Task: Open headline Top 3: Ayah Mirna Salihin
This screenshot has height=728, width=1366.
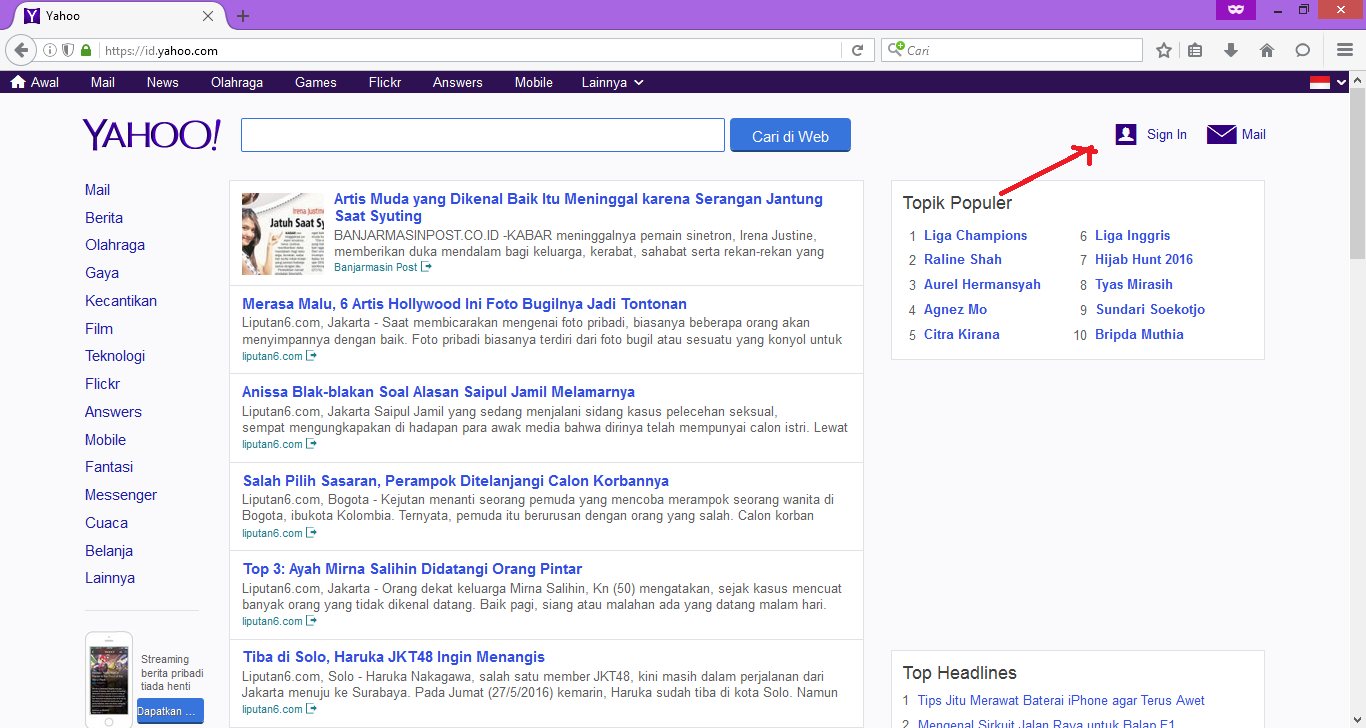Action: [412, 569]
